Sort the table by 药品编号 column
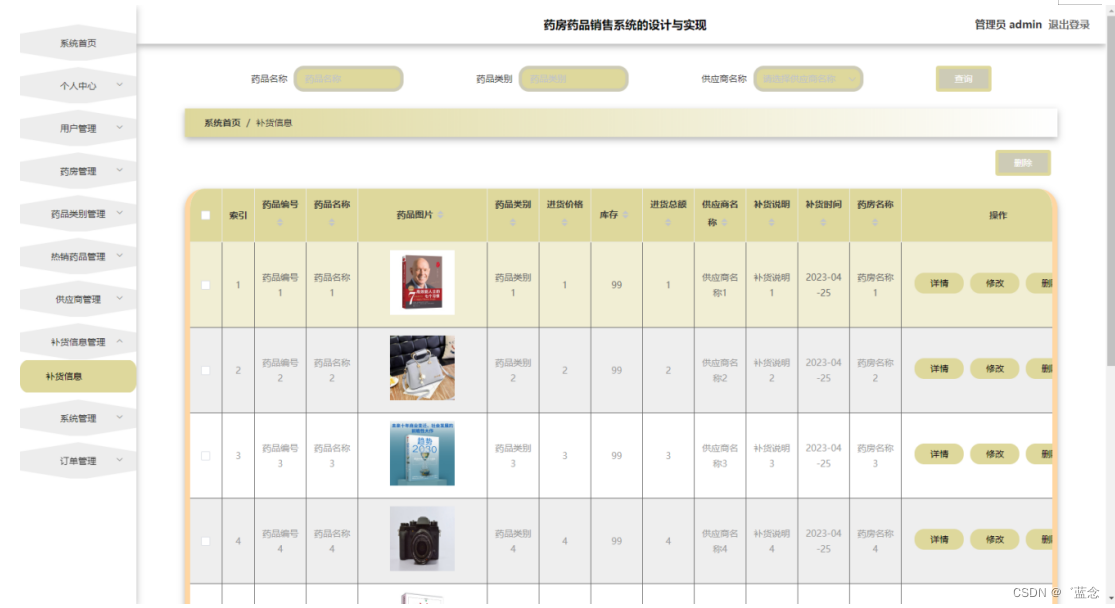1115x608 pixels. 281,222
